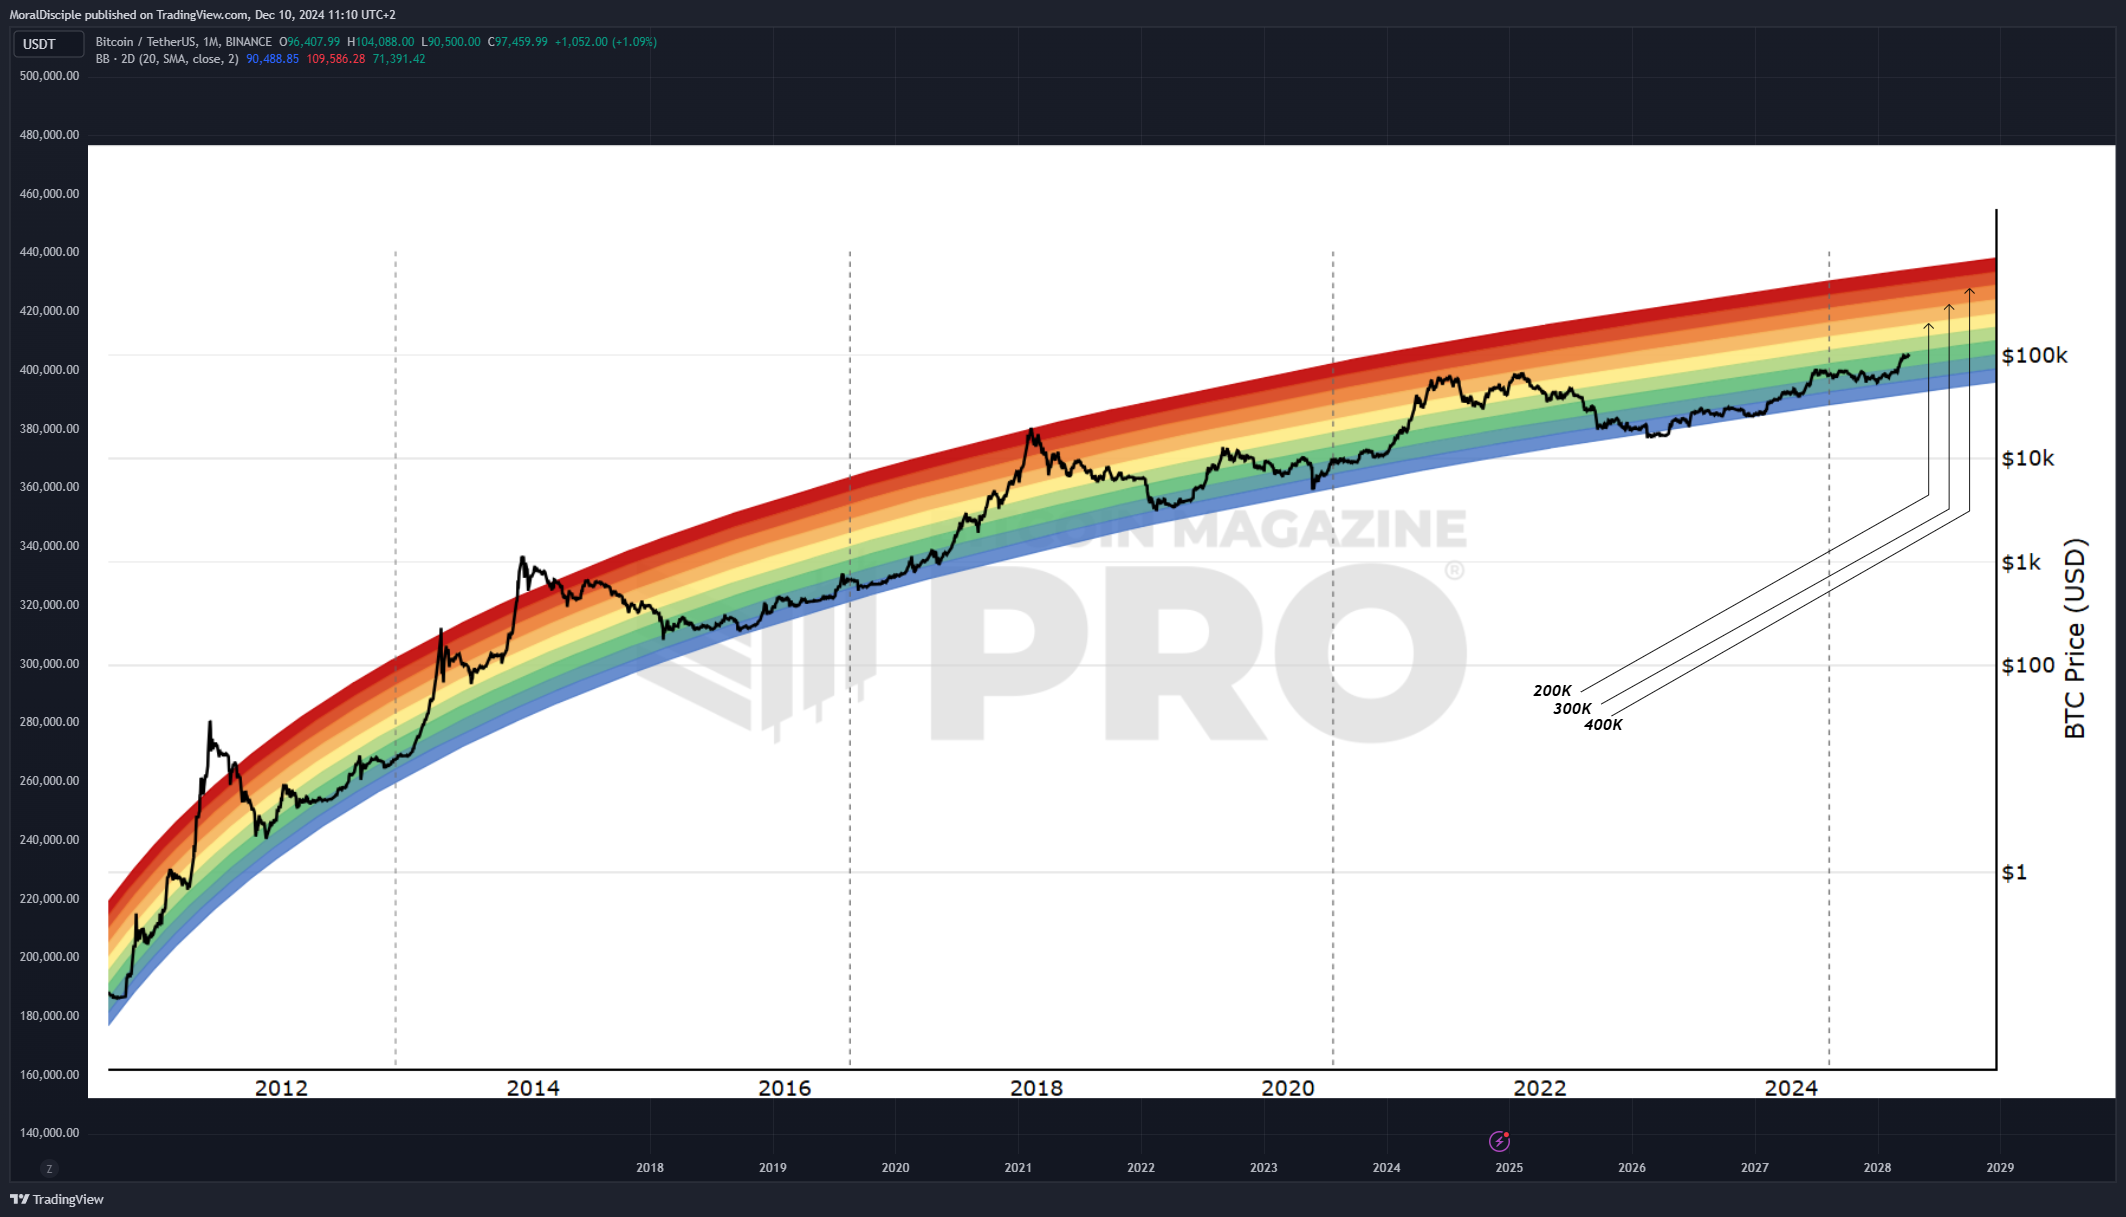Click the 320,000.00 price axis label

(49, 605)
